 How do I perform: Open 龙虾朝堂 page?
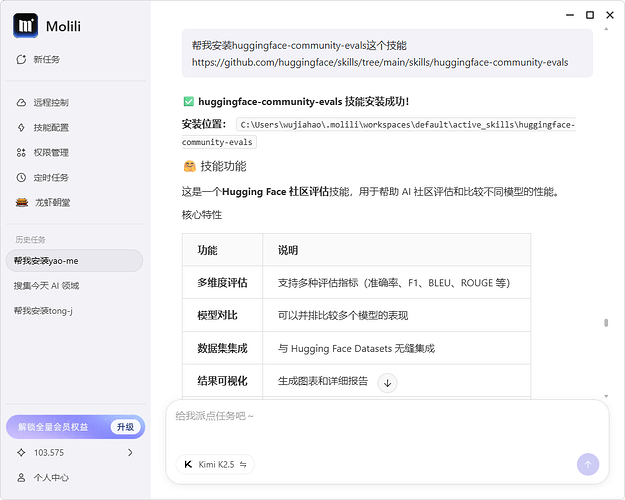52,203
